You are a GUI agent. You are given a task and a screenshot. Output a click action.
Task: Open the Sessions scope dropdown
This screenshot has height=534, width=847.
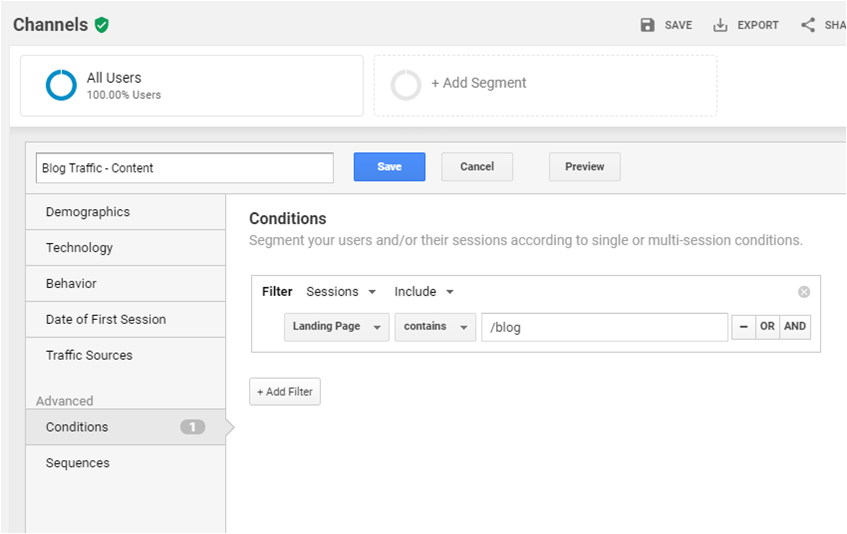point(341,292)
